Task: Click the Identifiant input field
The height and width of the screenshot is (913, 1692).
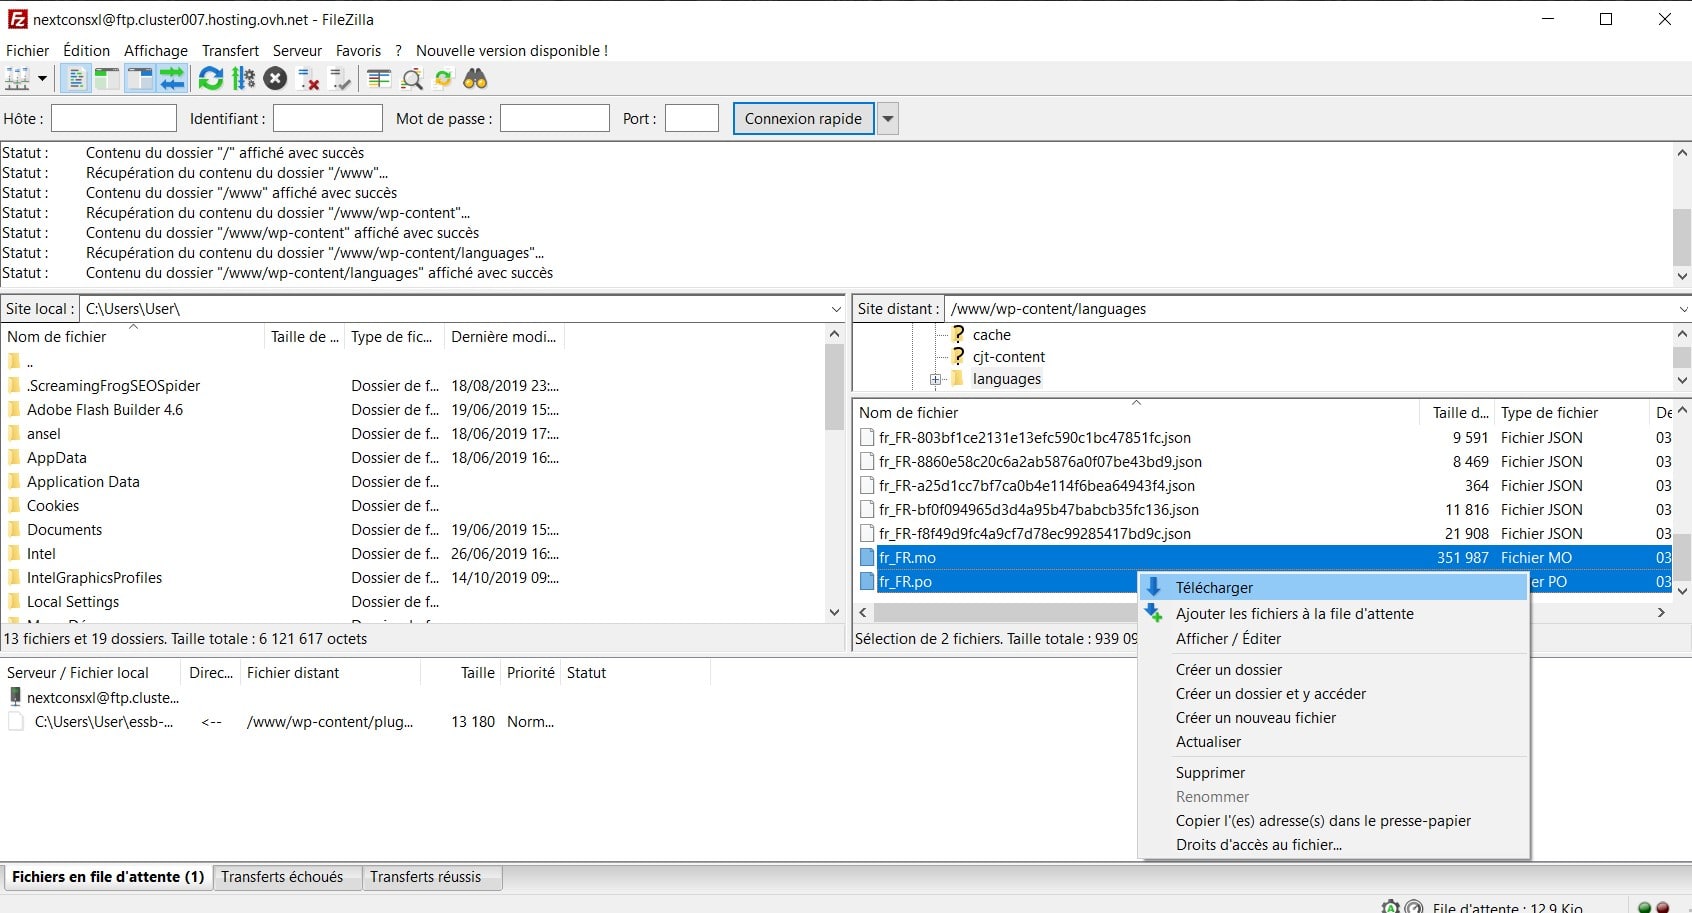Action: (328, 118)
